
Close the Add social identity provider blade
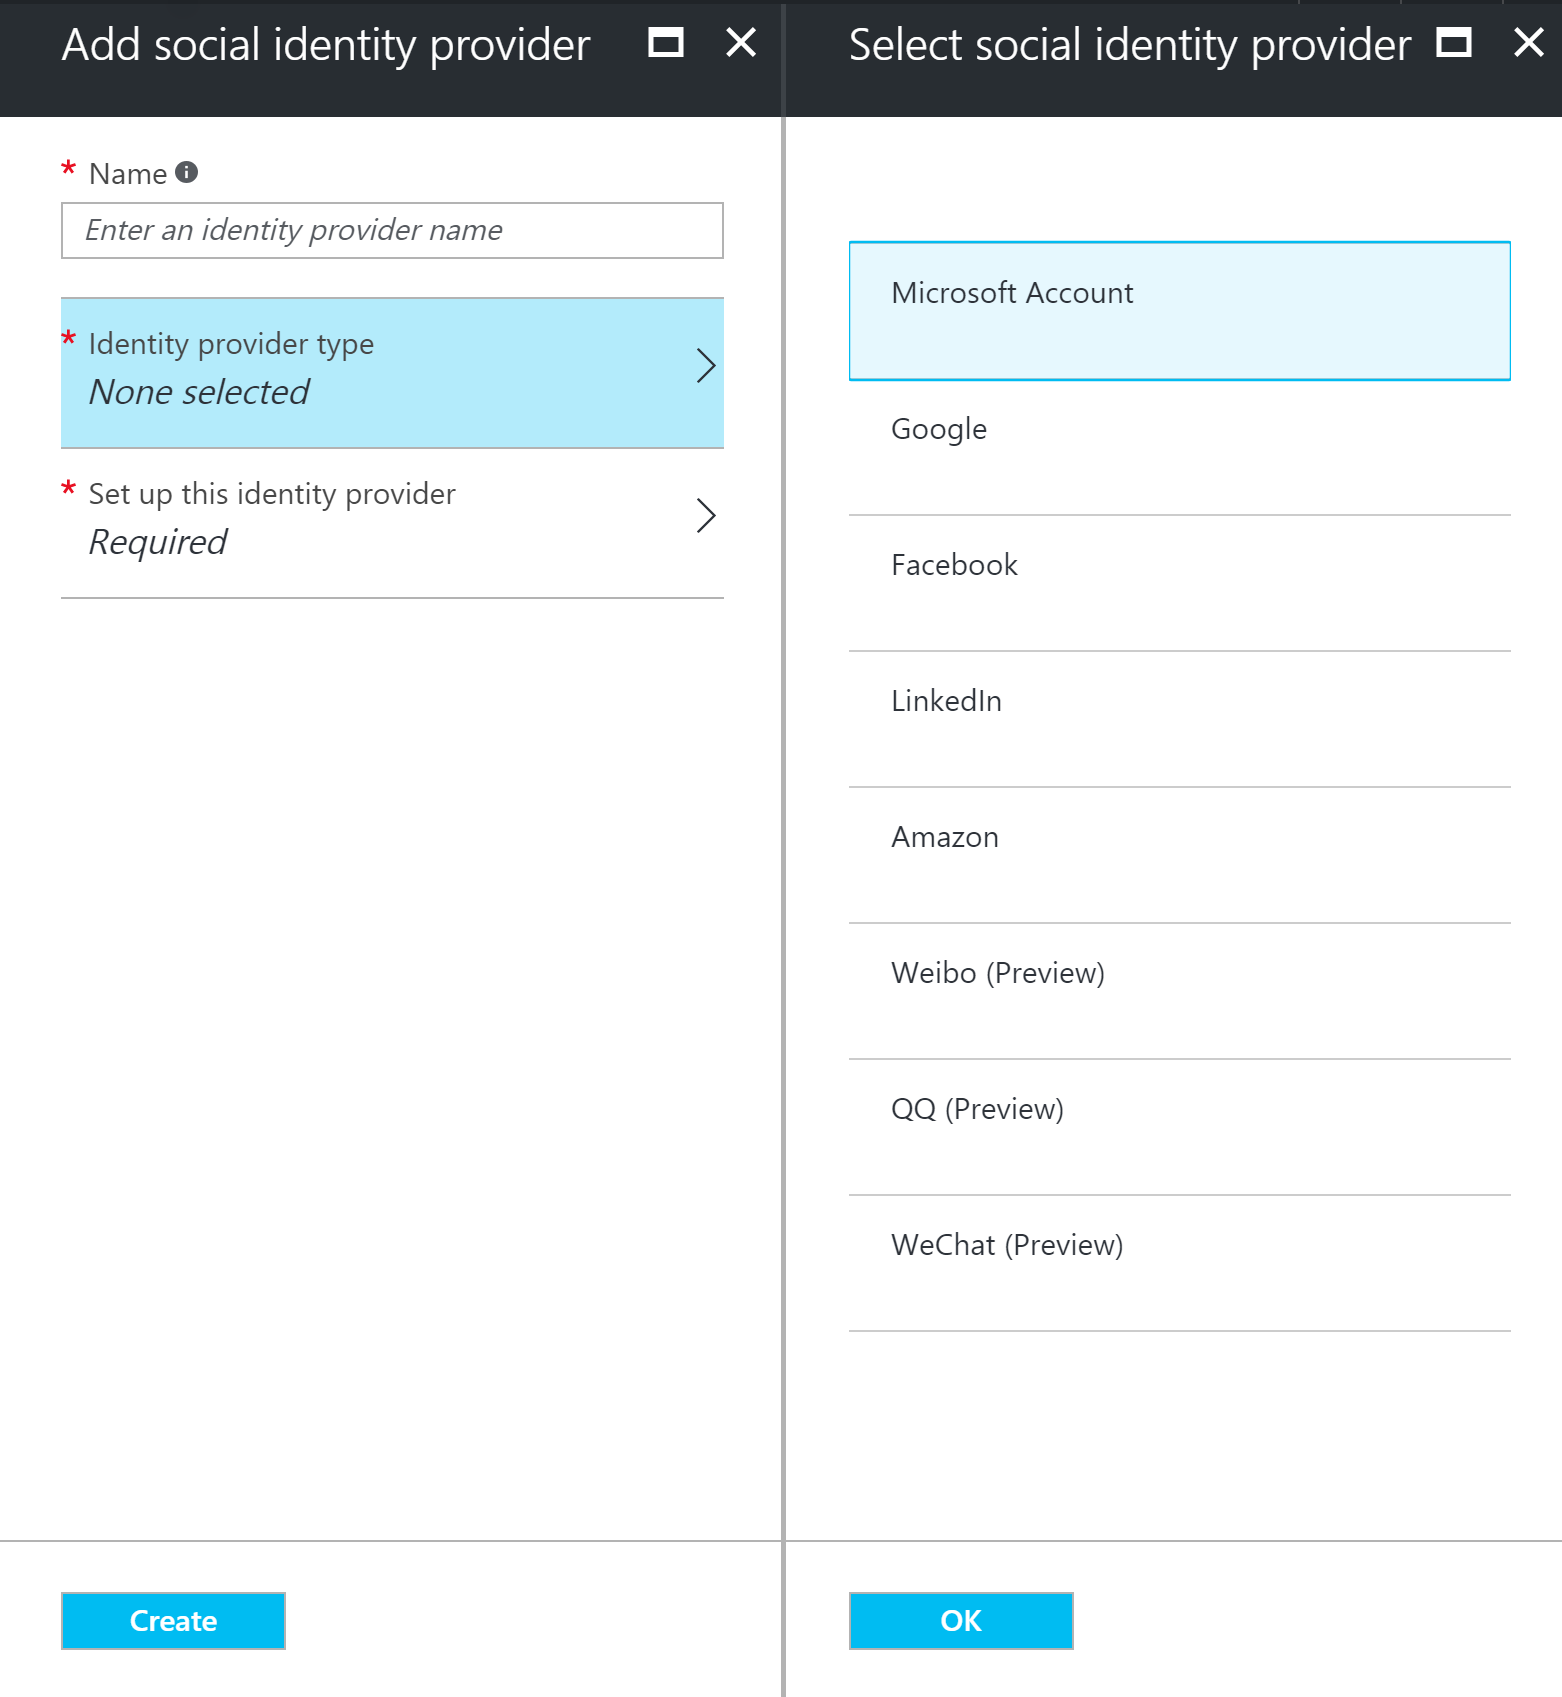[741, 42]
